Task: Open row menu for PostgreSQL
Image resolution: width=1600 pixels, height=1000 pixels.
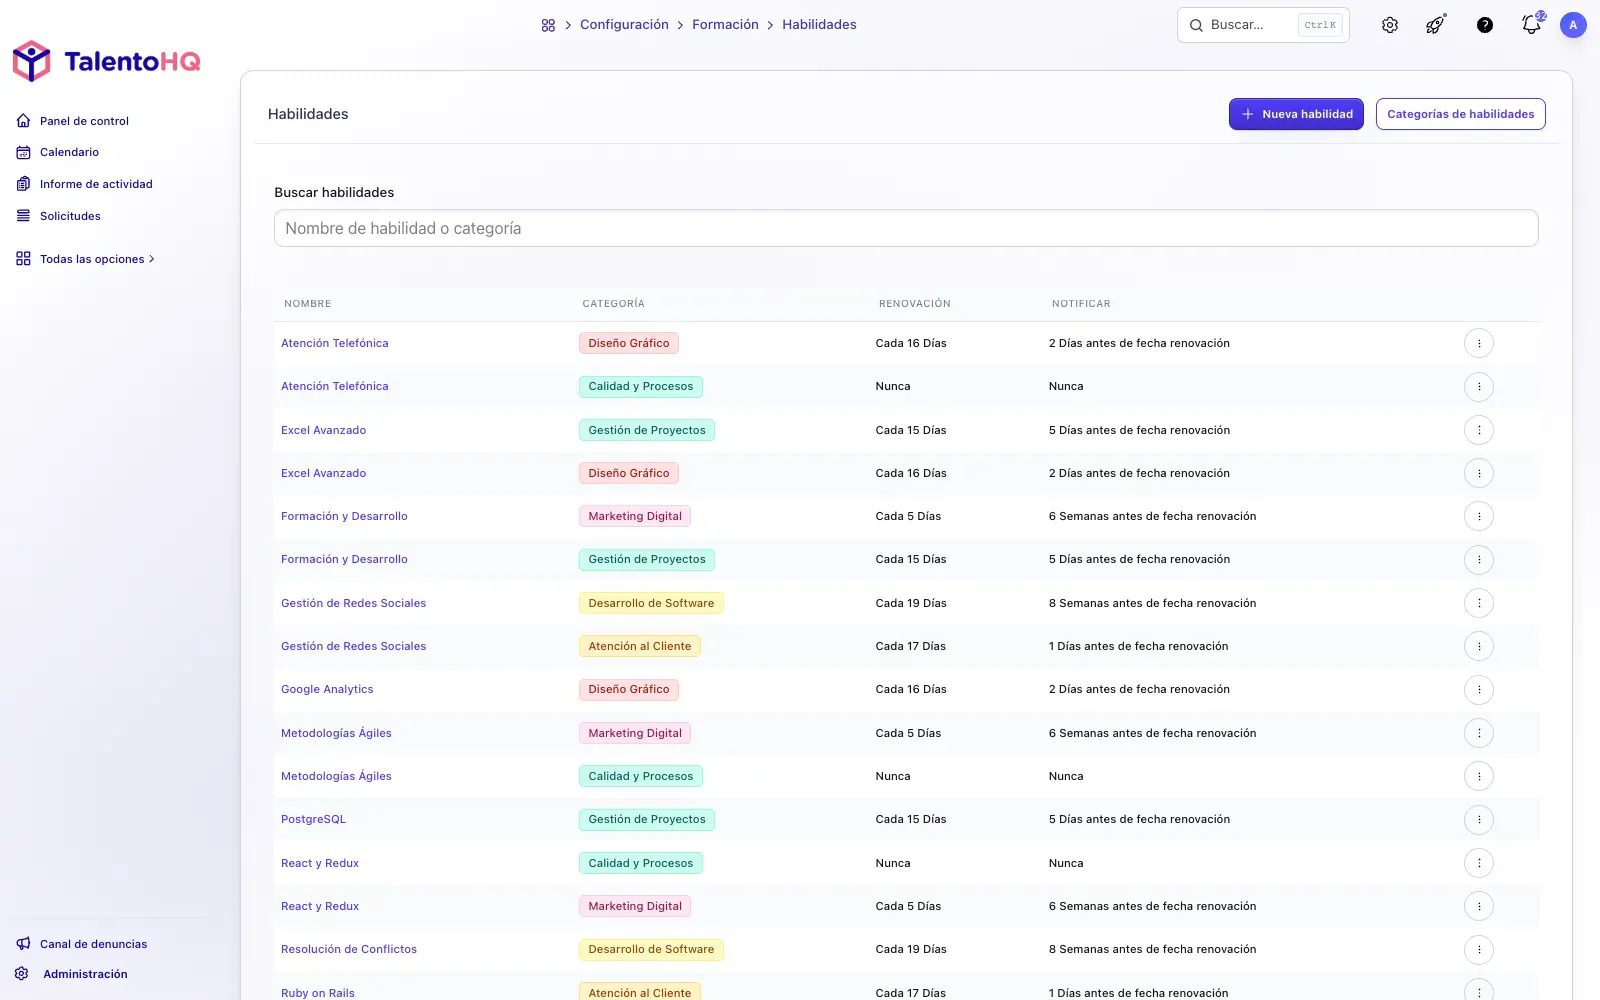Action: coord(1479,820)
